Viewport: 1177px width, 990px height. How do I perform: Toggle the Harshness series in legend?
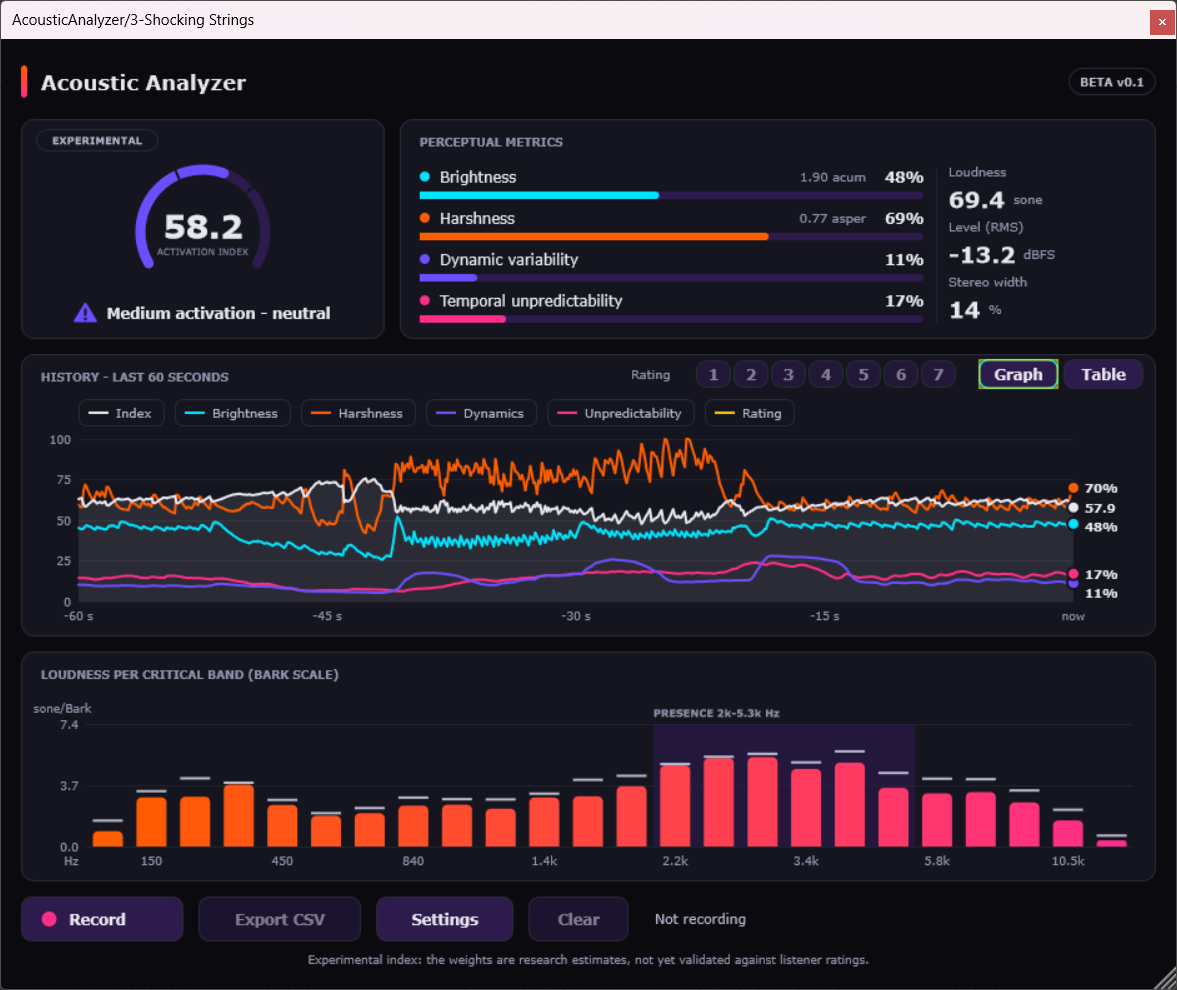pyautogui.click(x=358, y=413)
